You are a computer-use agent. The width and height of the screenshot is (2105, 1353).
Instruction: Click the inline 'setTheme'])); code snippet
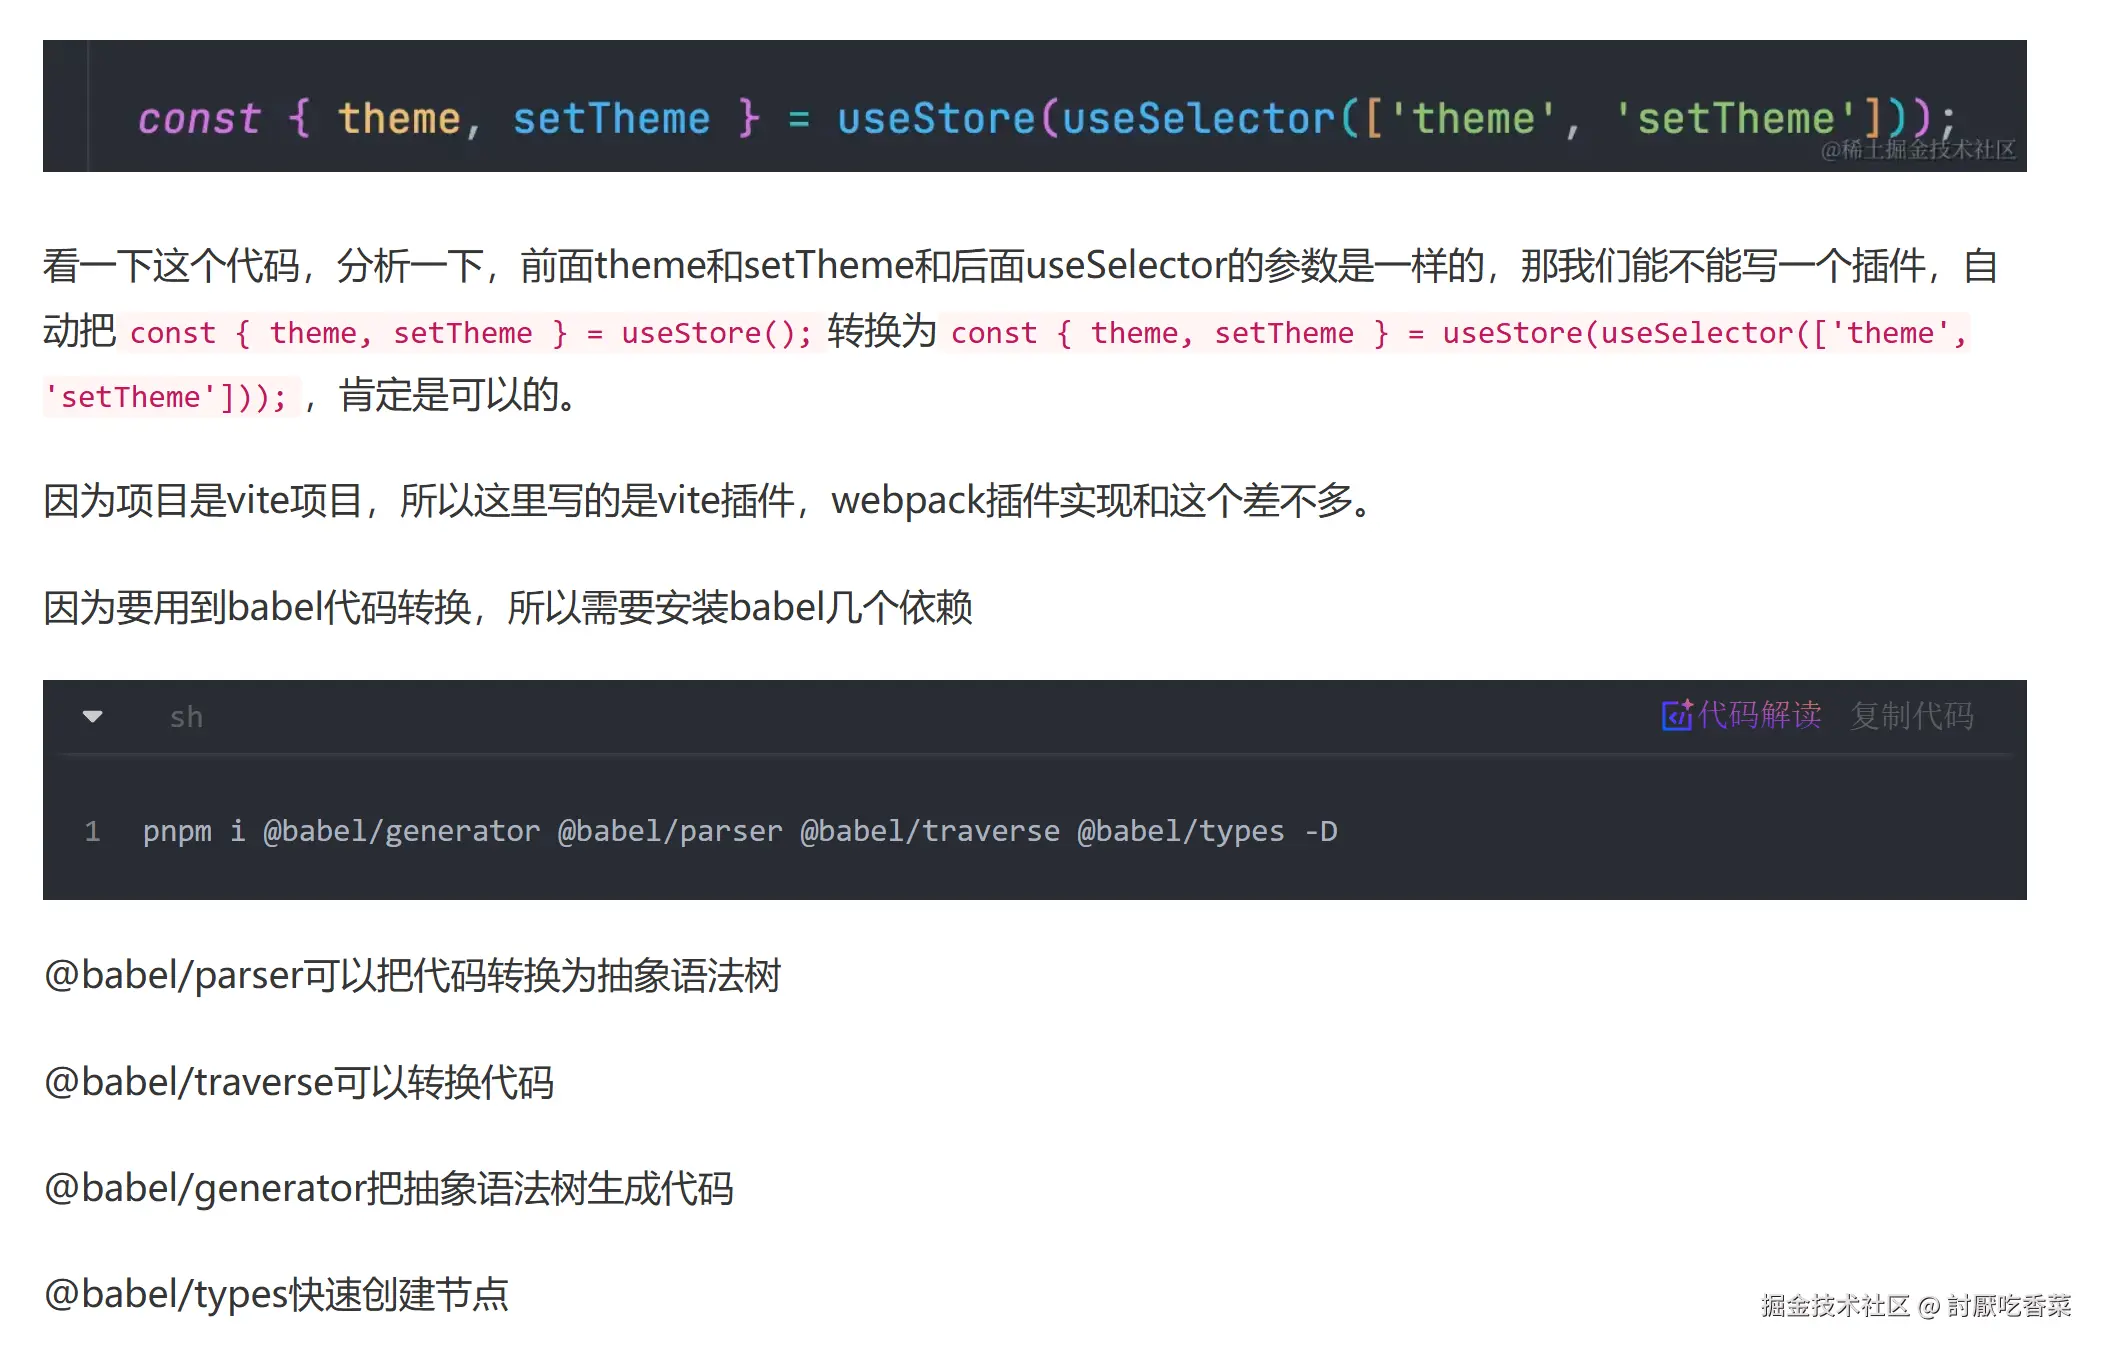168,397
